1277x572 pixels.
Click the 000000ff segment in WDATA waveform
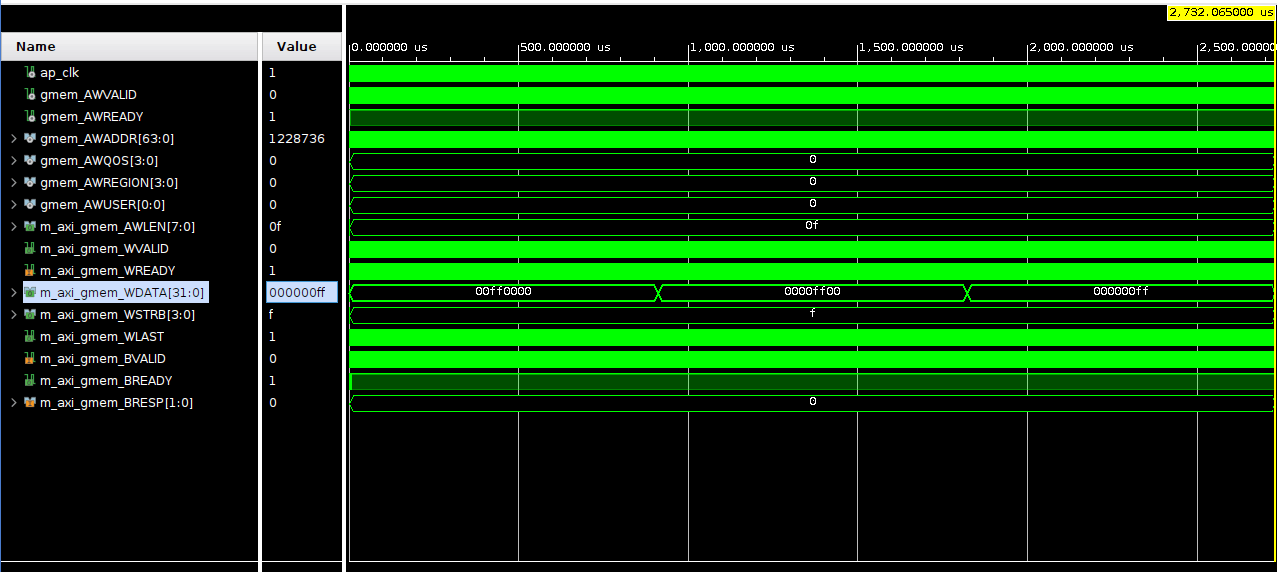coord(1120,292)
